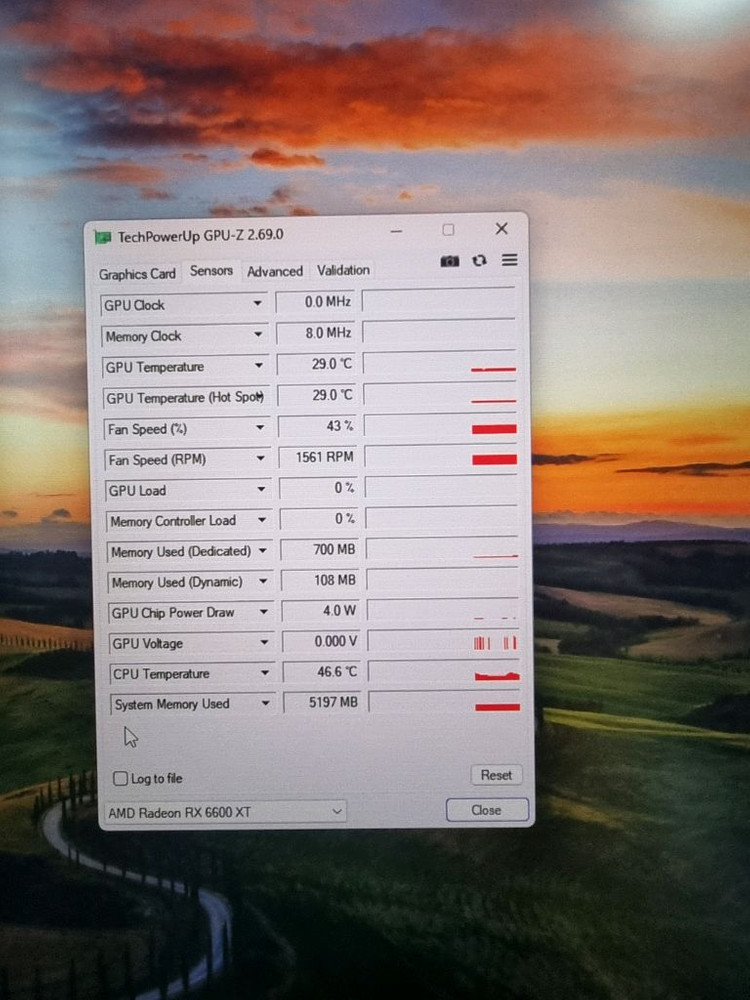Open the Advanced tab

point(275,271)
